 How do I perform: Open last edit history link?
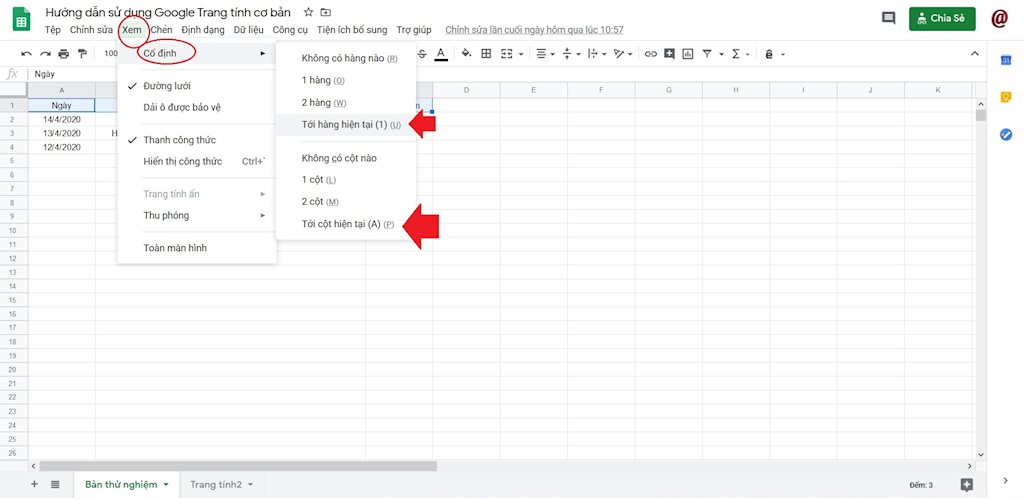(x=534, y=30)
